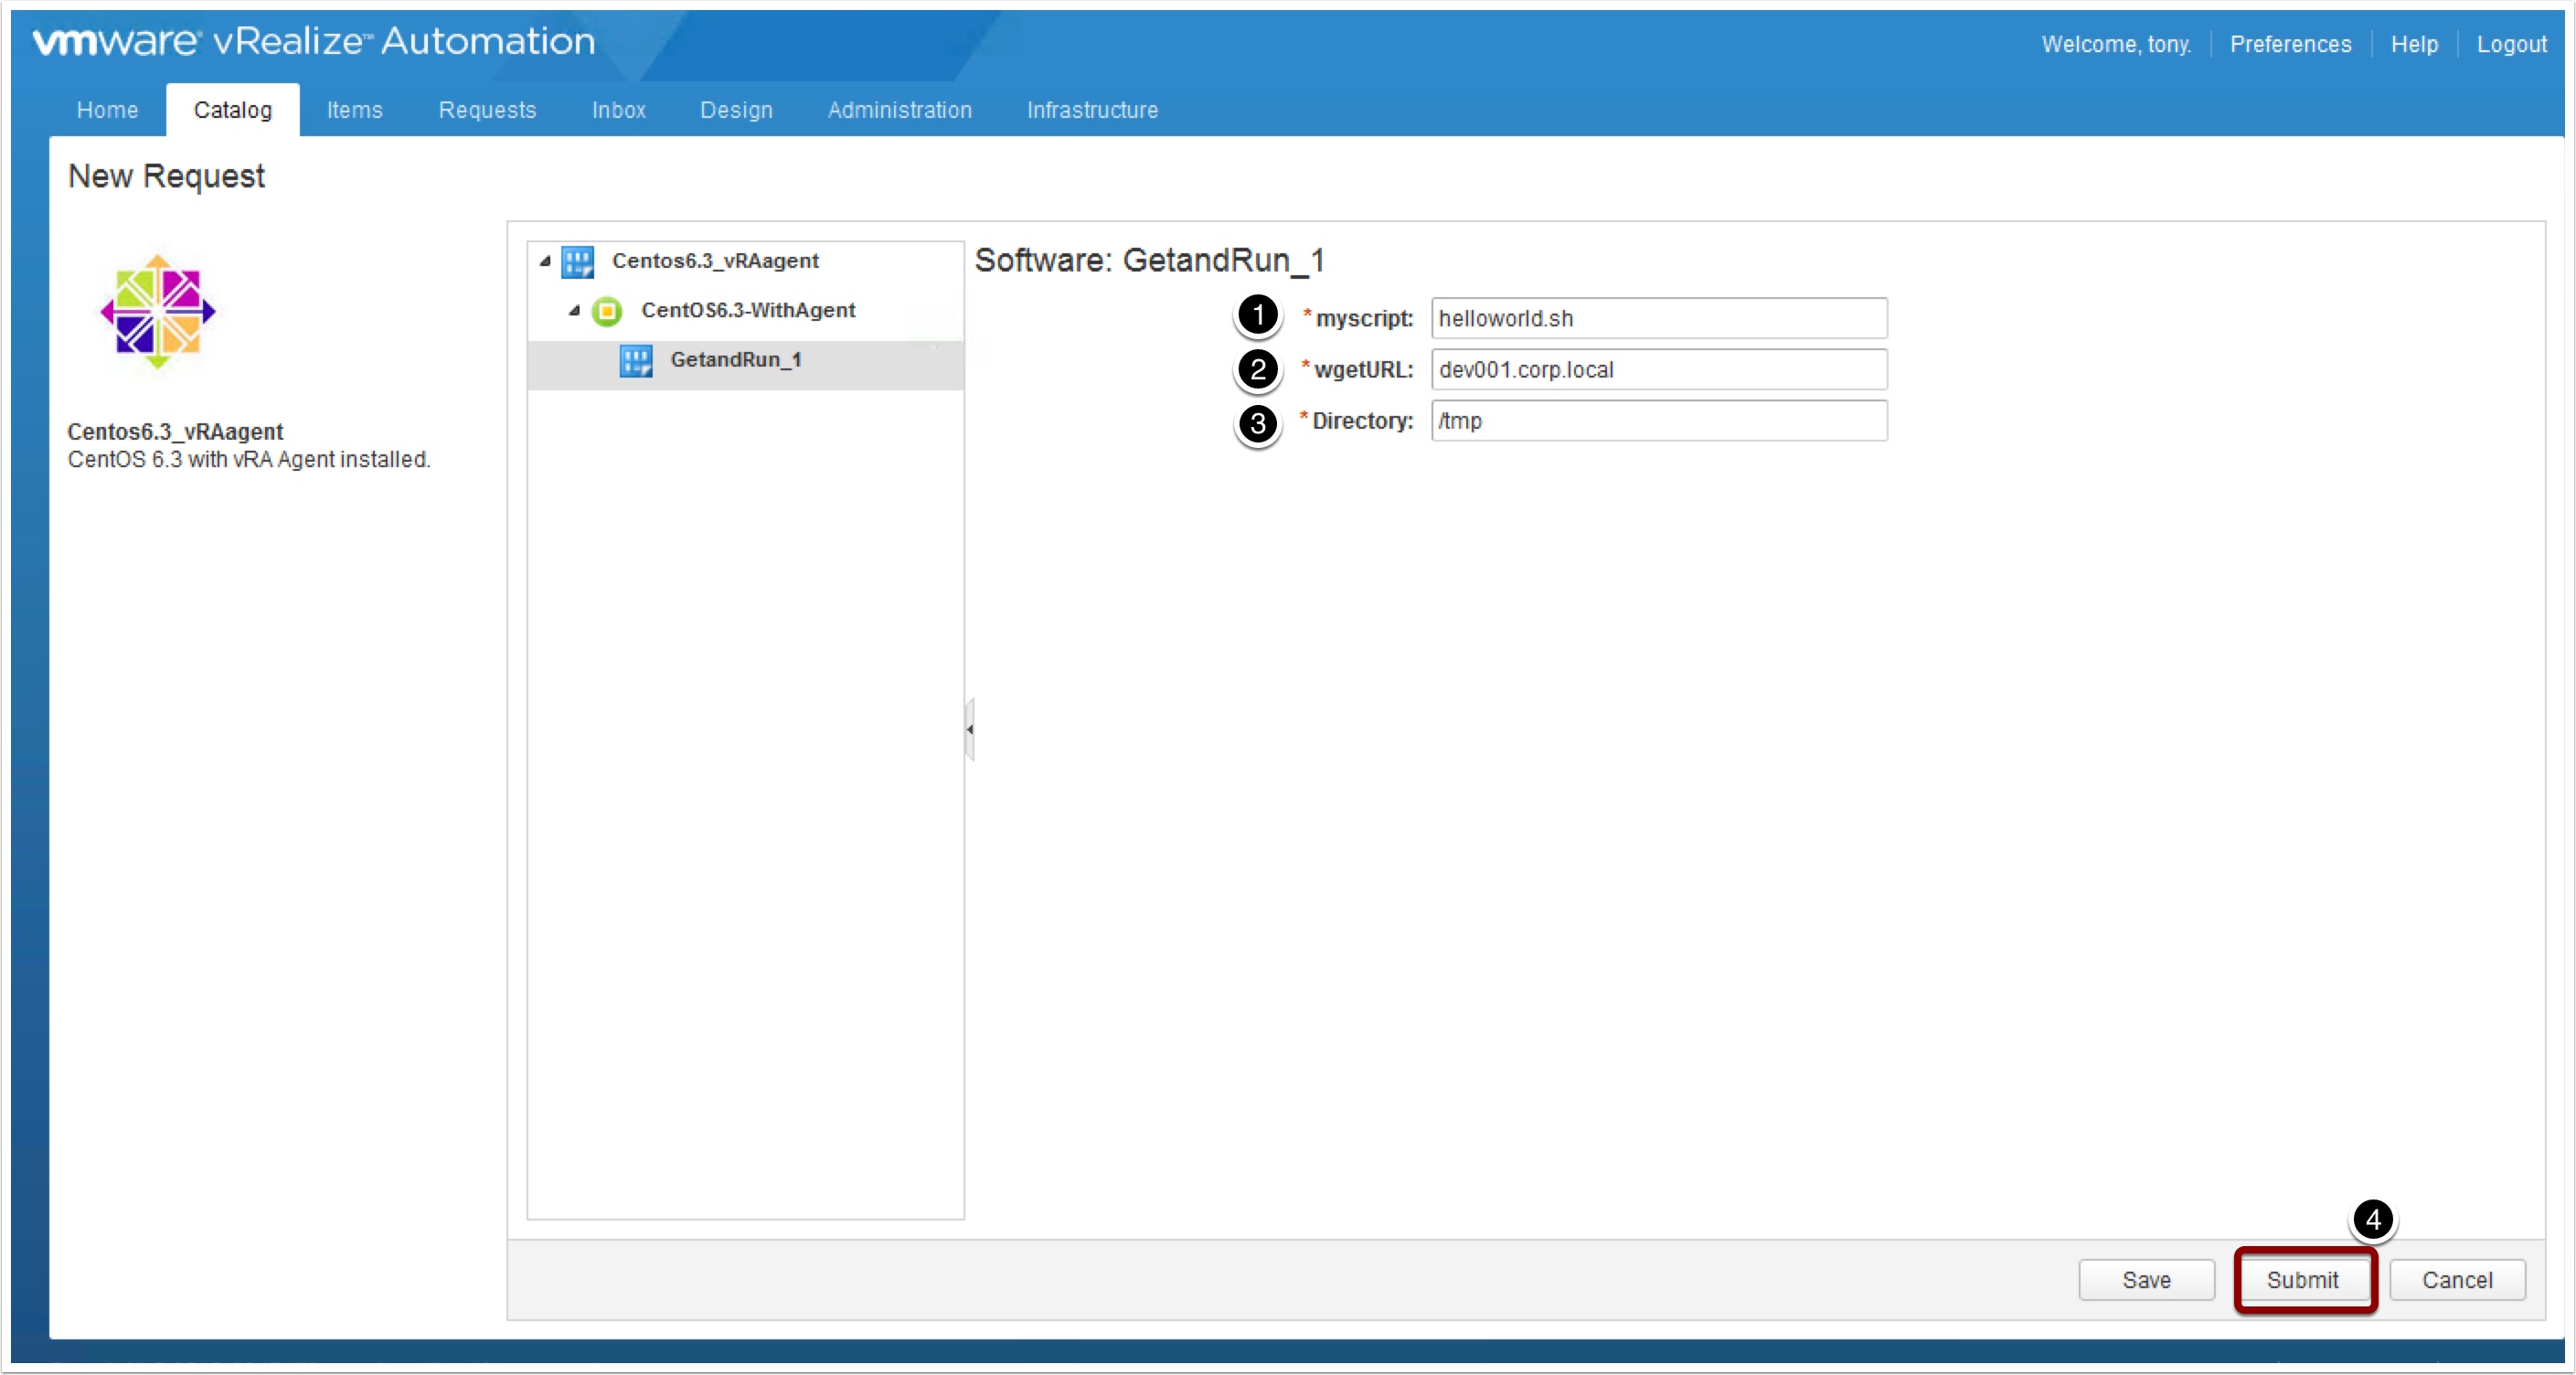Collapse the CentOS6.3-WithAgent tree node

(x=574, y=312)
